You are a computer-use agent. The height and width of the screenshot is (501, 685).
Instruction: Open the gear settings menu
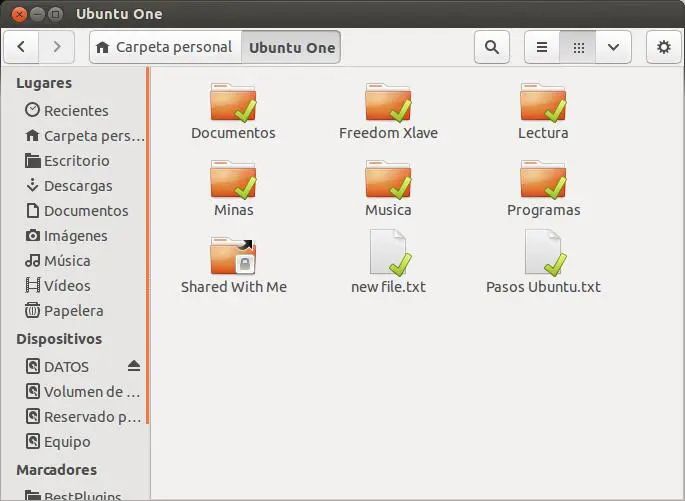pos(664,47)
